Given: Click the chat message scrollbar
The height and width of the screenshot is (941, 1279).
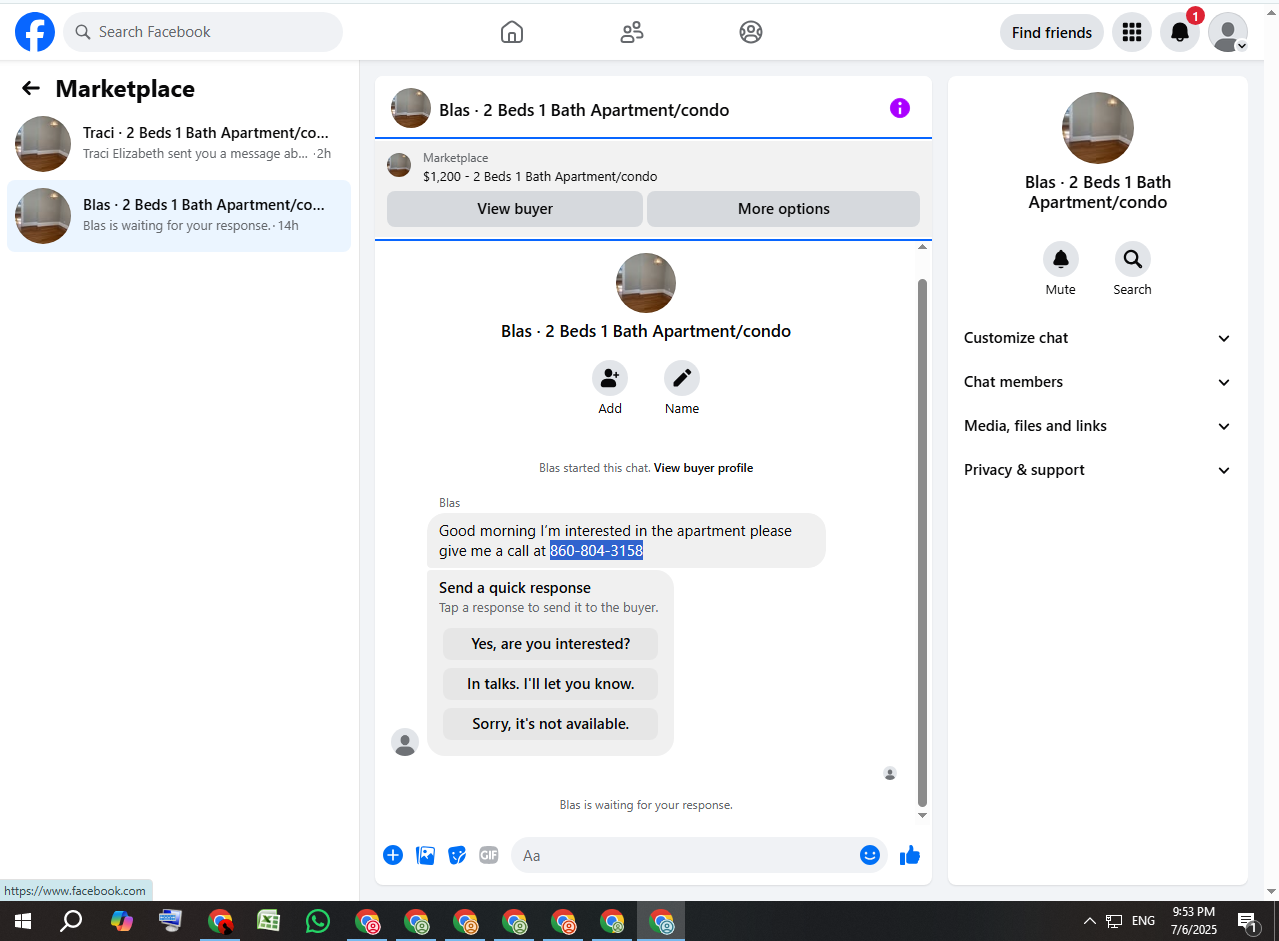Looking at the screenshot, I should coord(922,542).
